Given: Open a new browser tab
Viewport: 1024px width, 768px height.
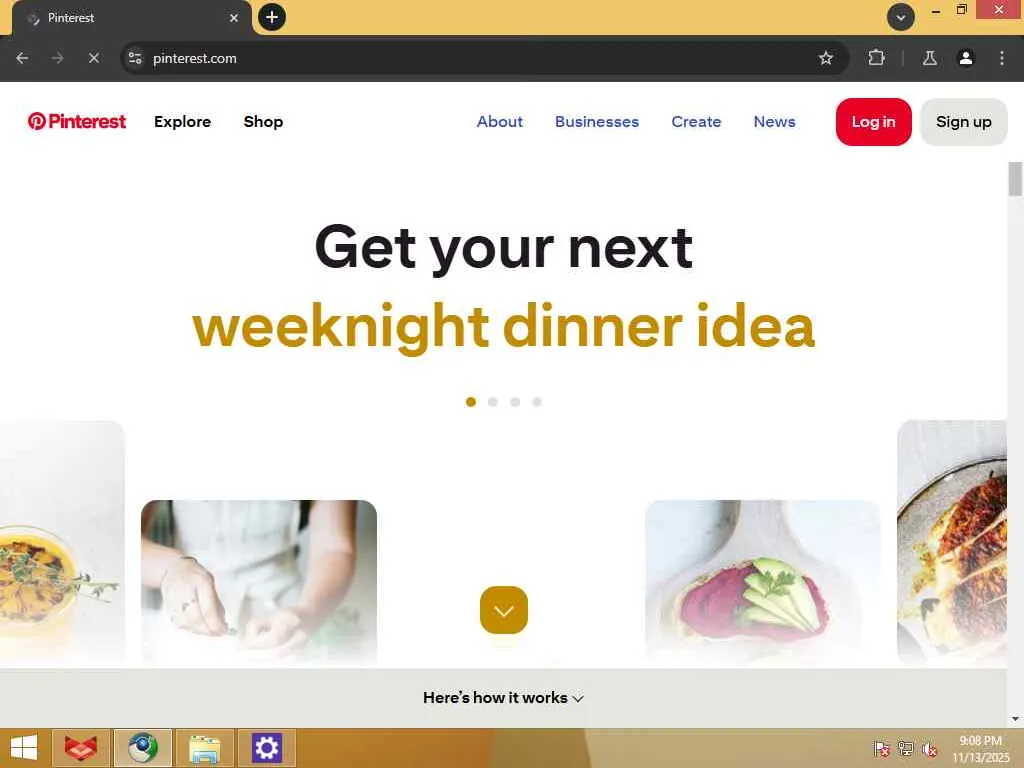Looking at the screenshot, I should pyautogui.click(x=272, y=17).
